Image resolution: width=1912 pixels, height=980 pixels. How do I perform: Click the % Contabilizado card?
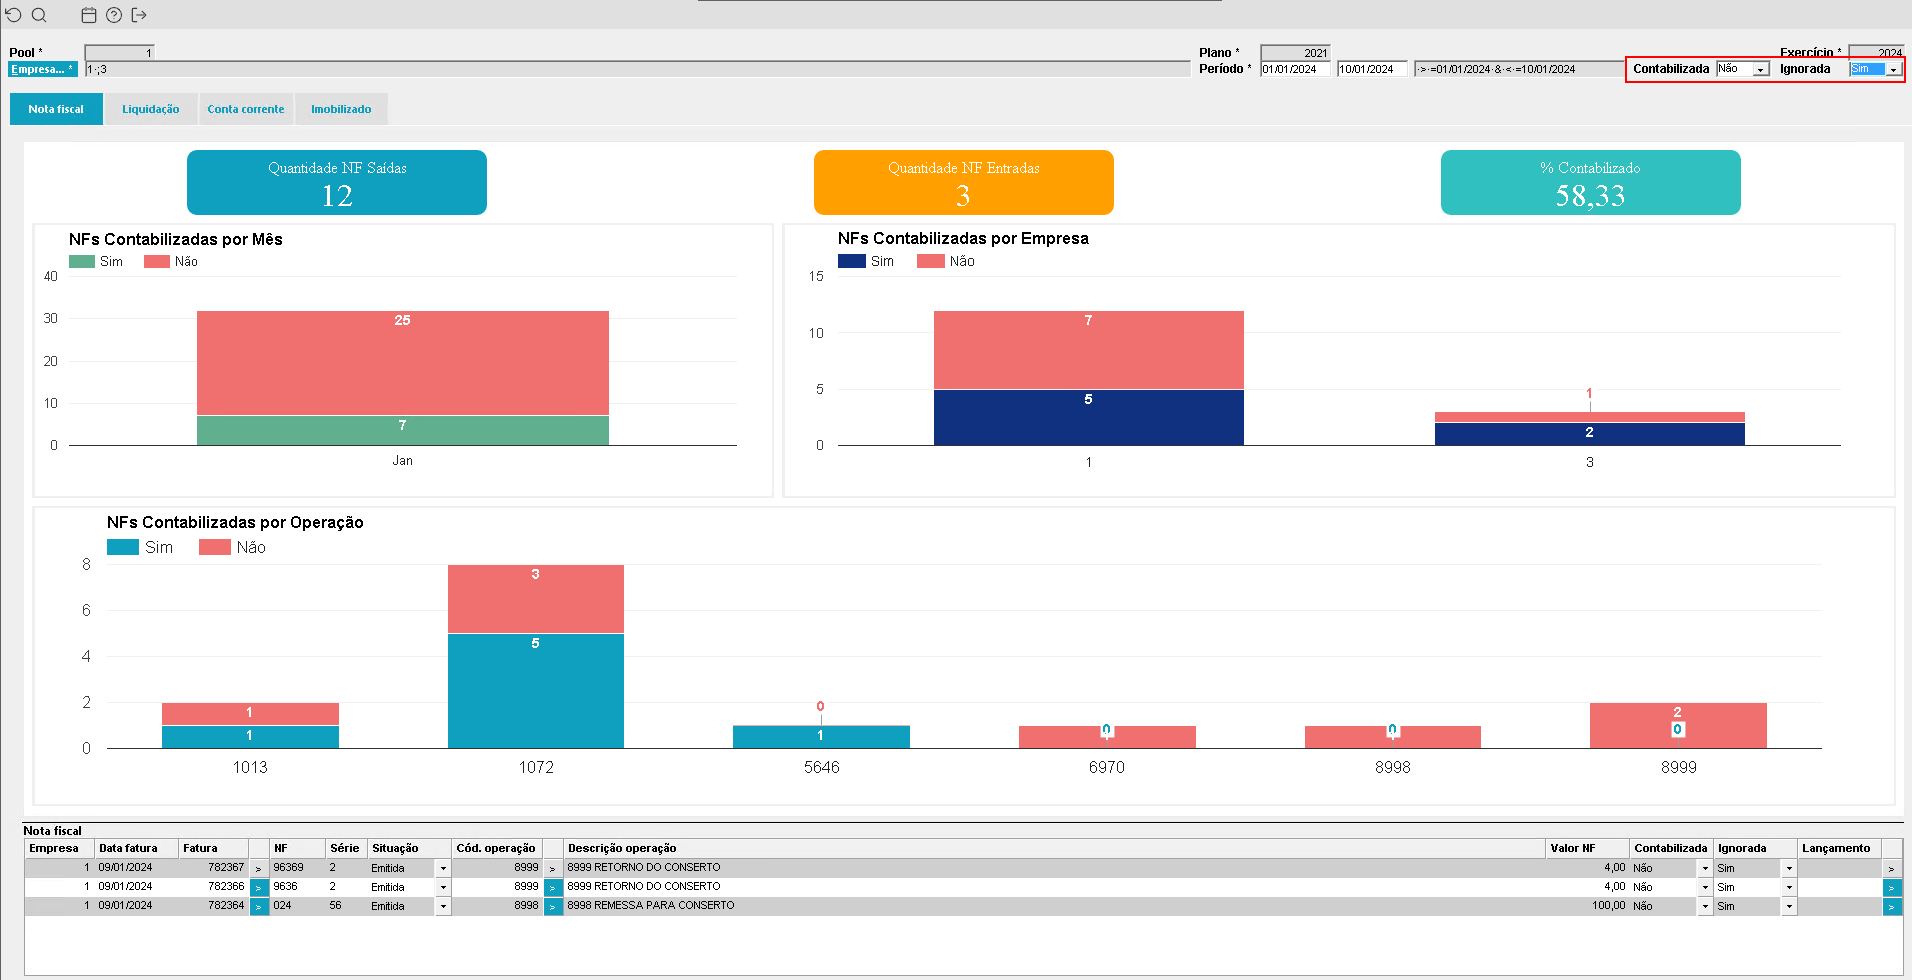tap(1591, 182)
